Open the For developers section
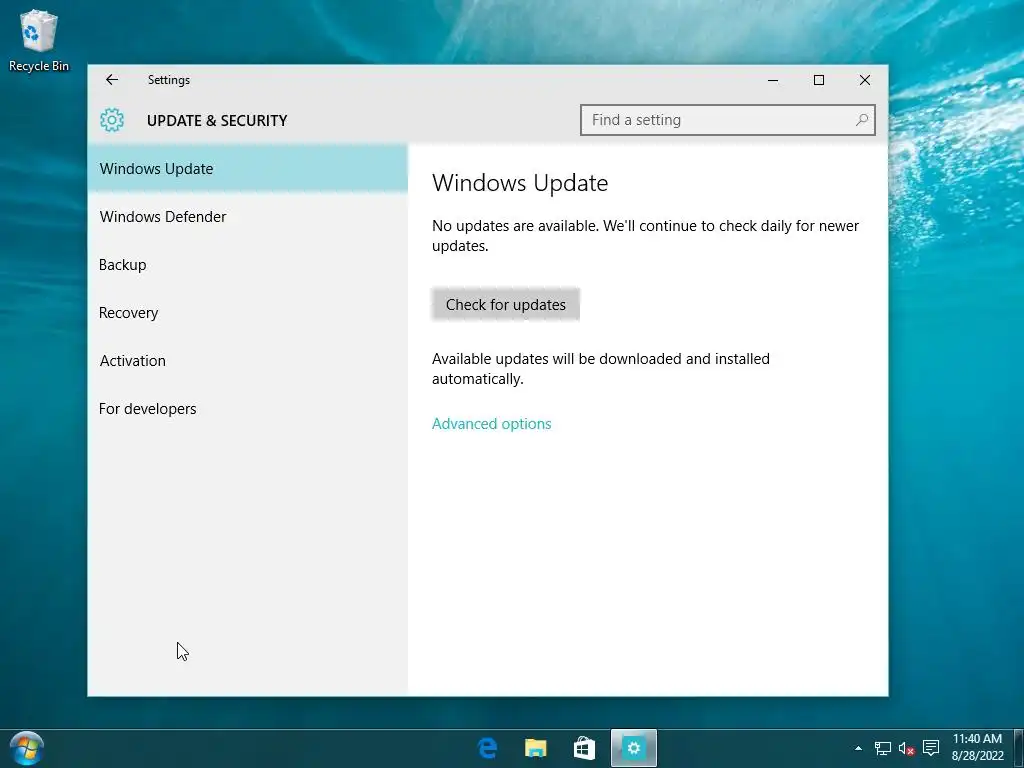The image size is (1024, 768). tap(248, 409)
